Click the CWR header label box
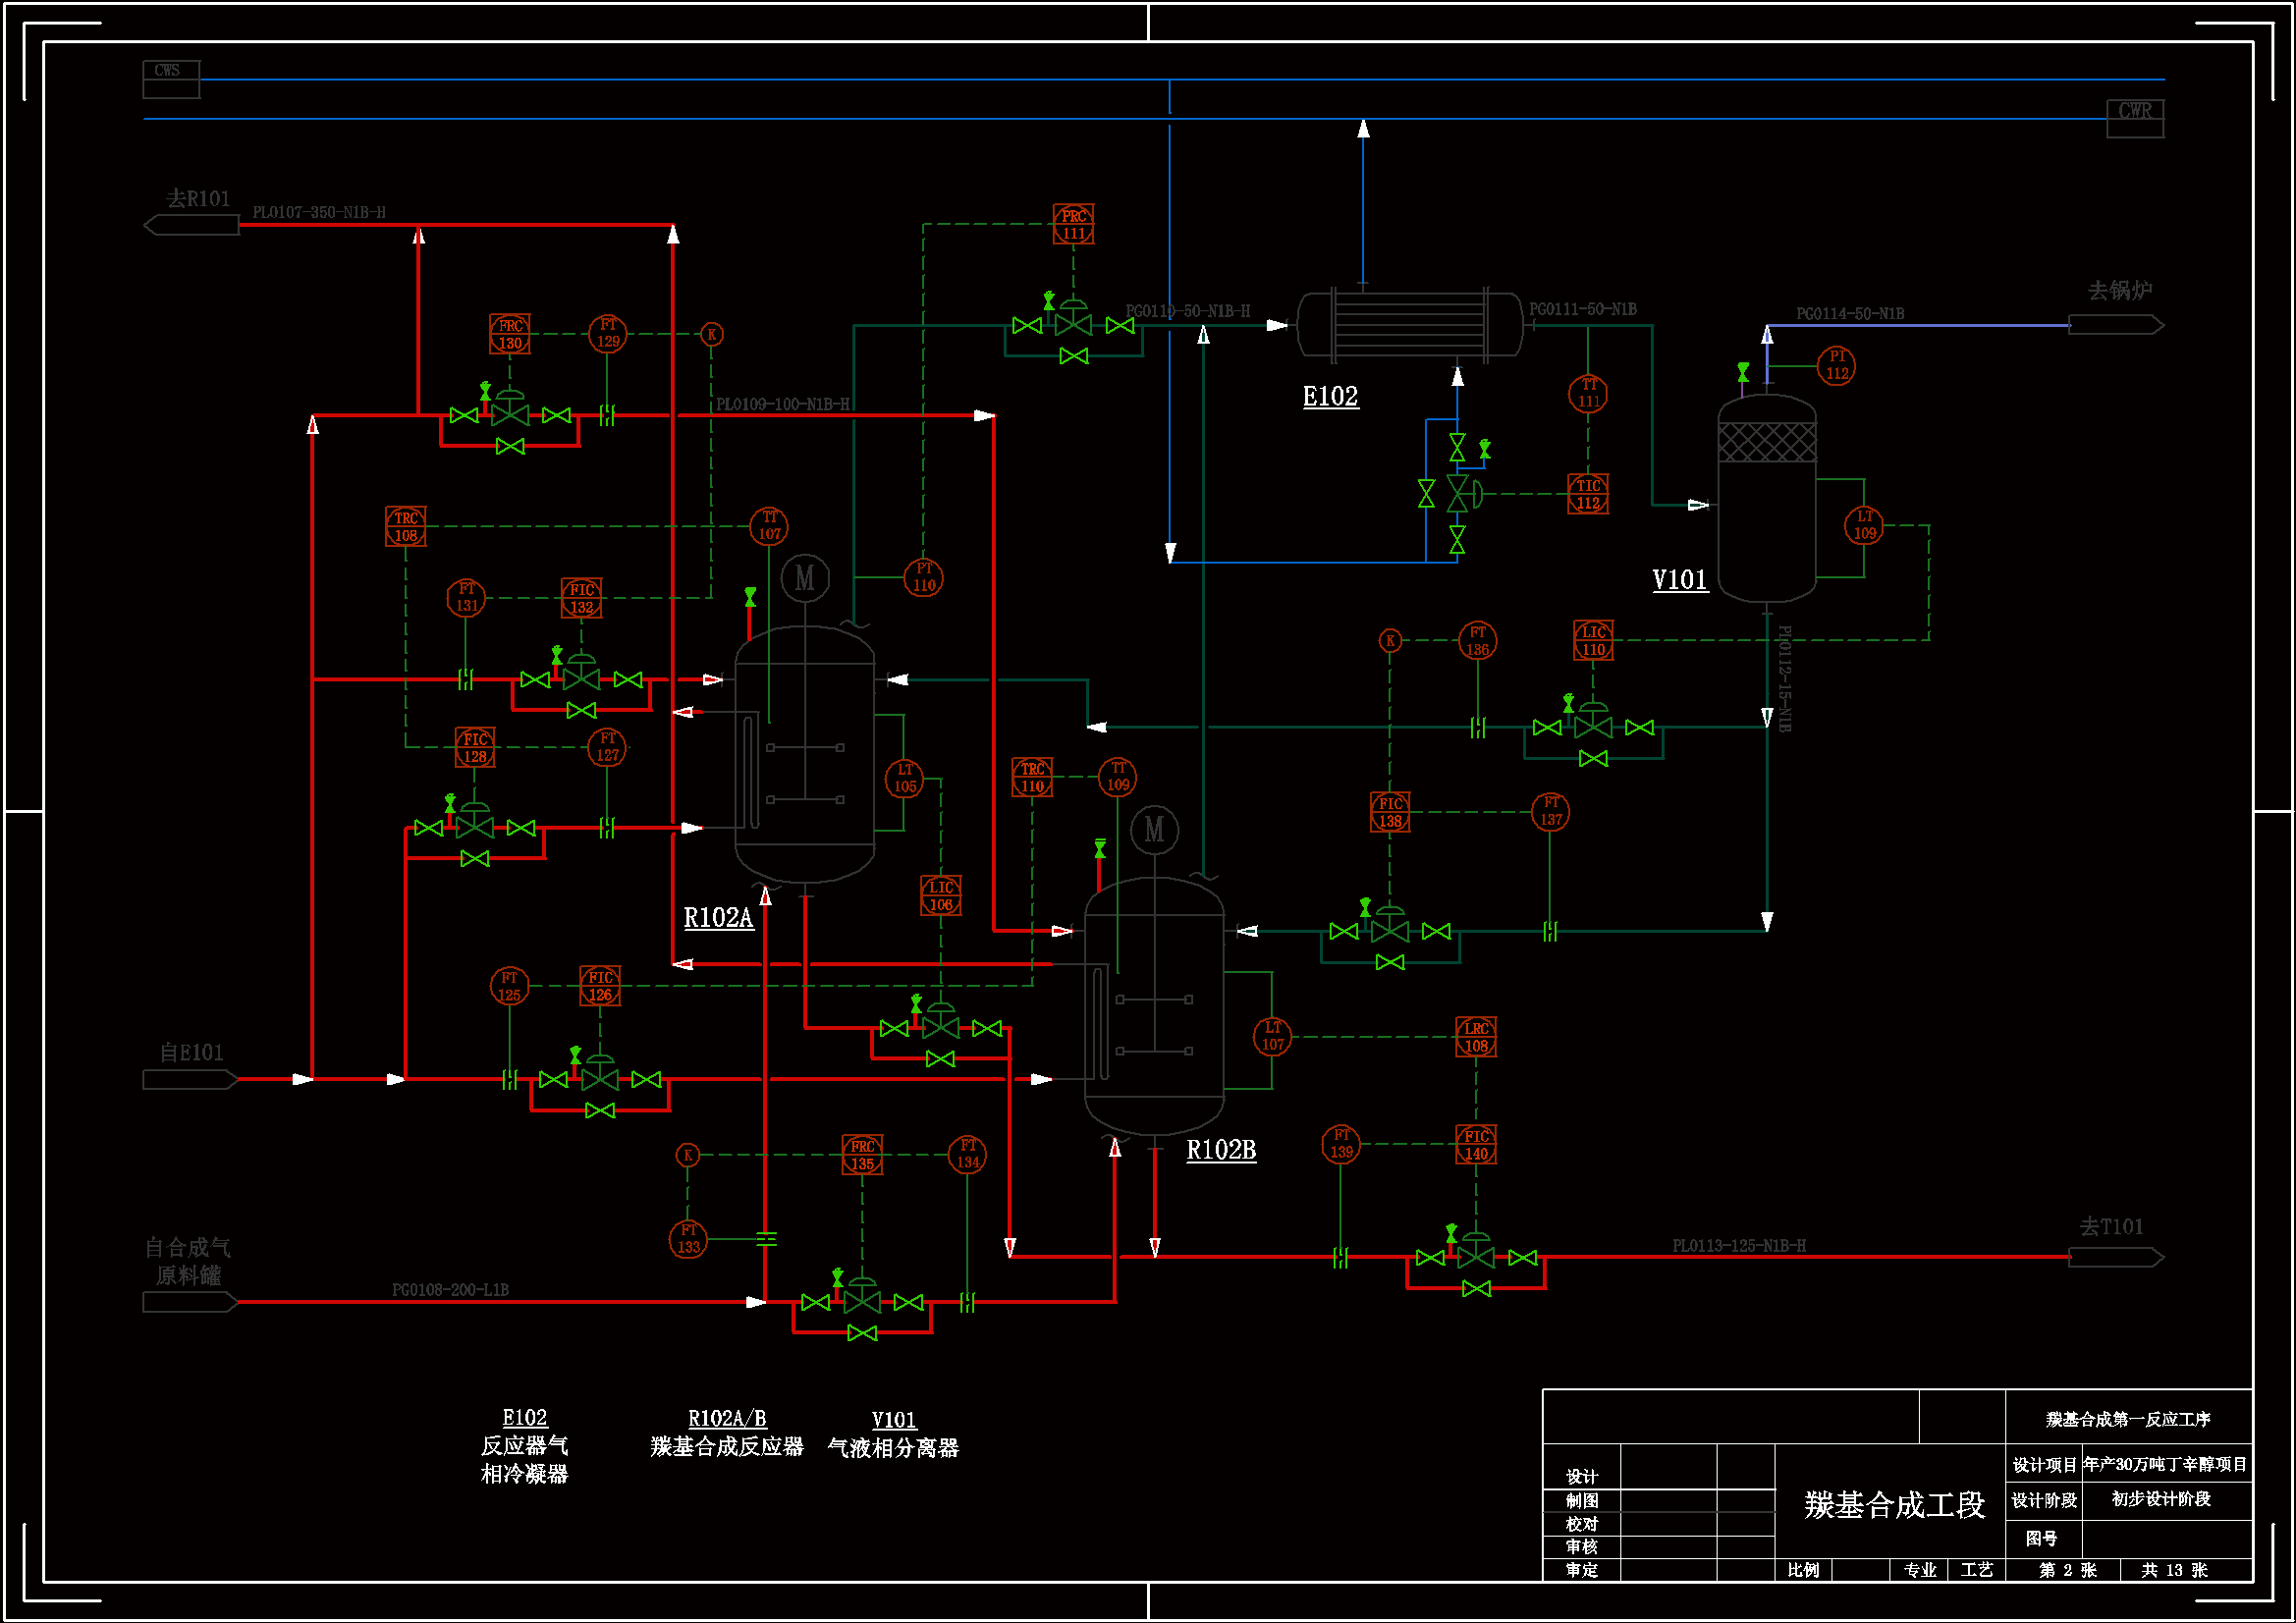 (2134, 118)
